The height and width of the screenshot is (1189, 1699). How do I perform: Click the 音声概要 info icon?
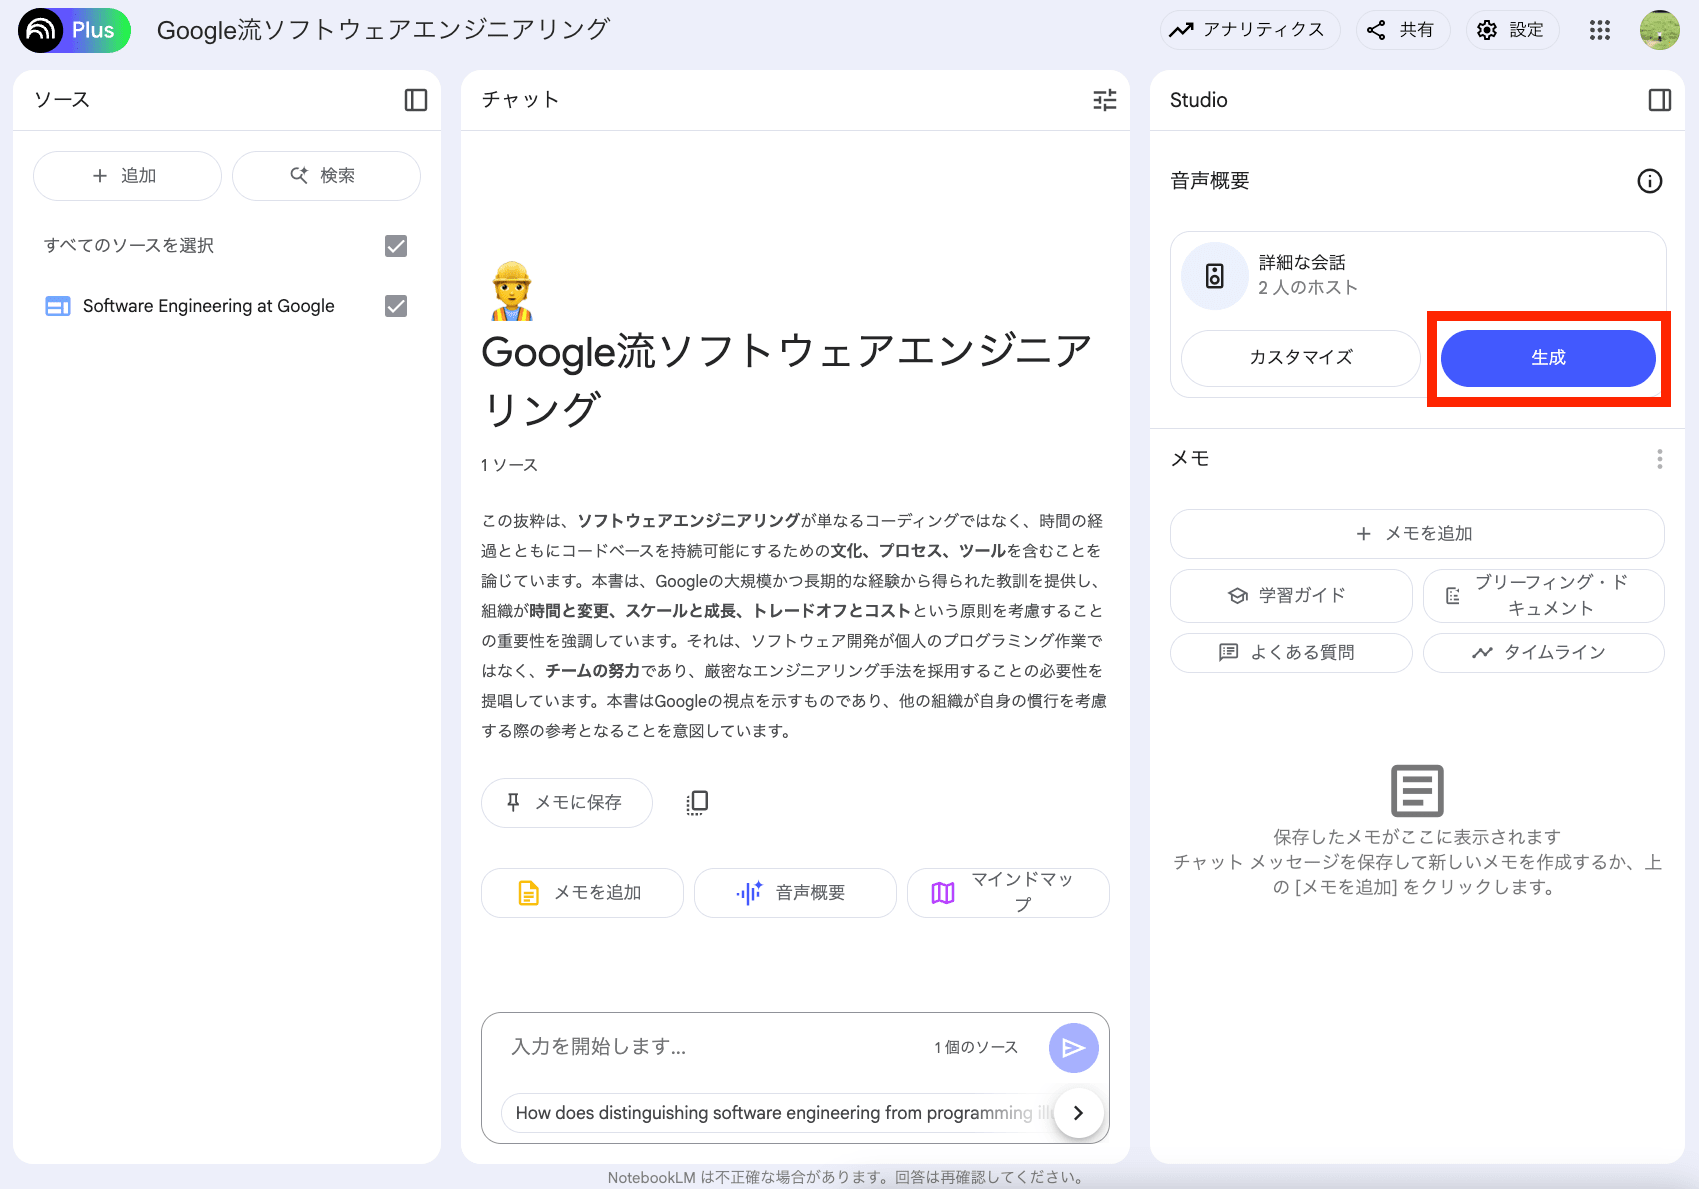[1650, 181]
